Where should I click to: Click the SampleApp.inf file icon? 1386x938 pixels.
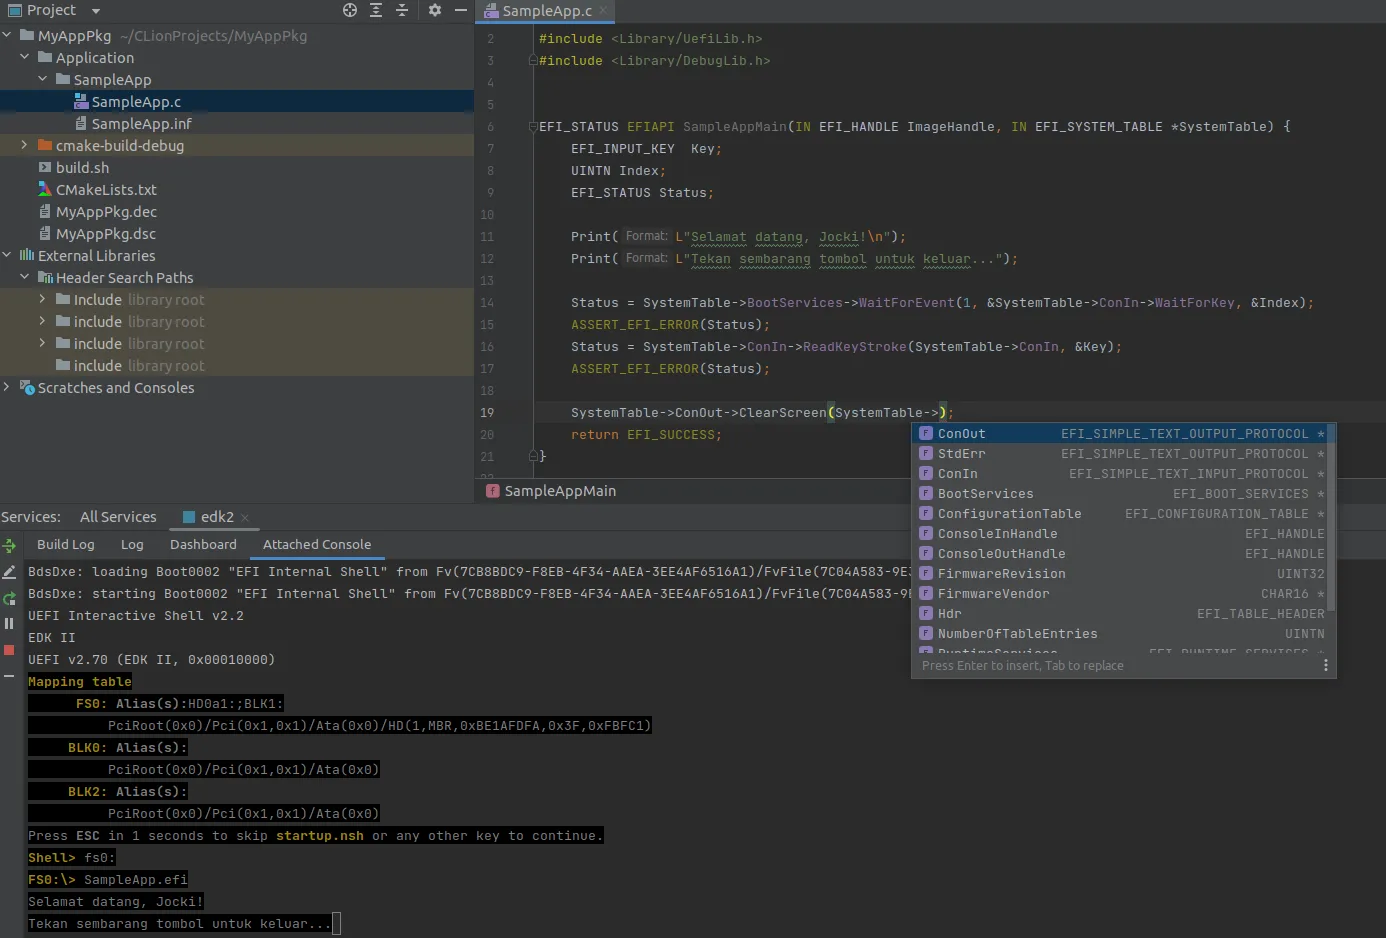pyautogui.click(x=81, y=123)
